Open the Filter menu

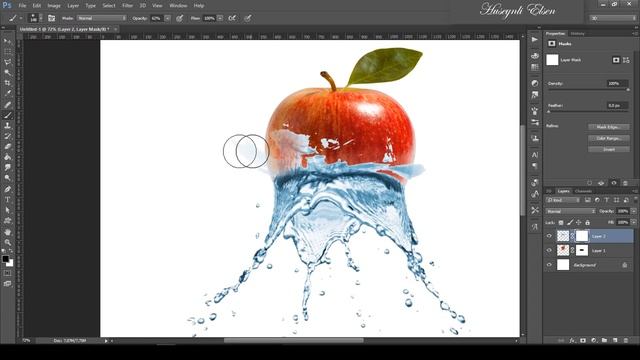coord(127,6)
